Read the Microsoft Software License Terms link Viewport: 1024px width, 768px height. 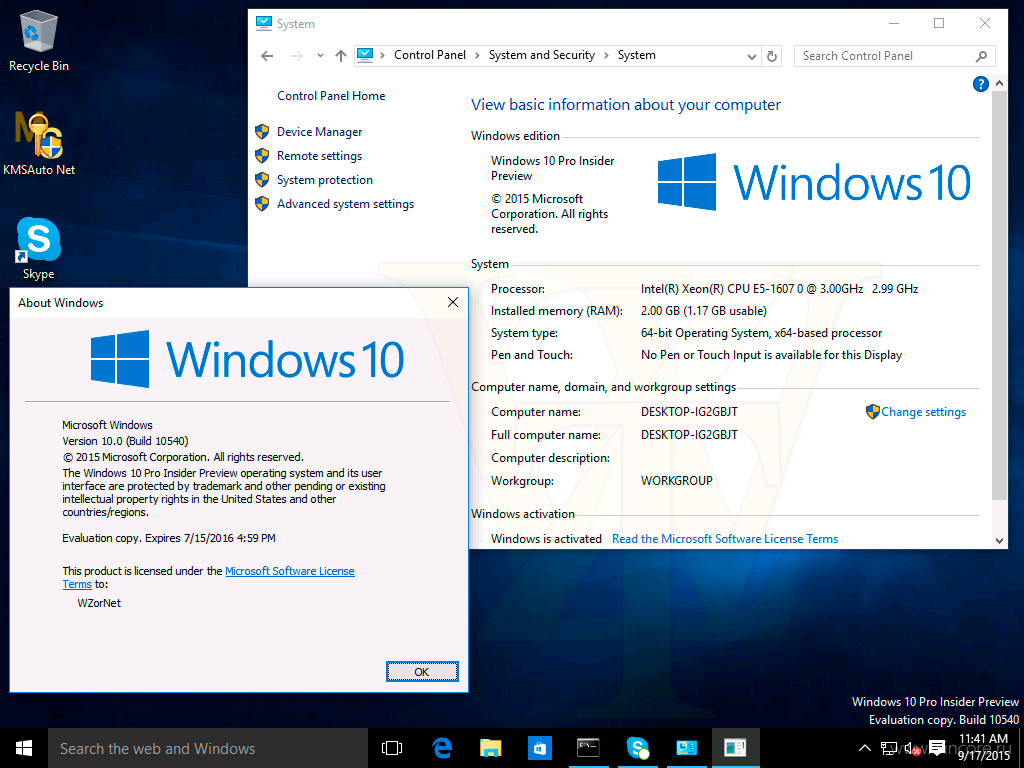pos(725,539)
